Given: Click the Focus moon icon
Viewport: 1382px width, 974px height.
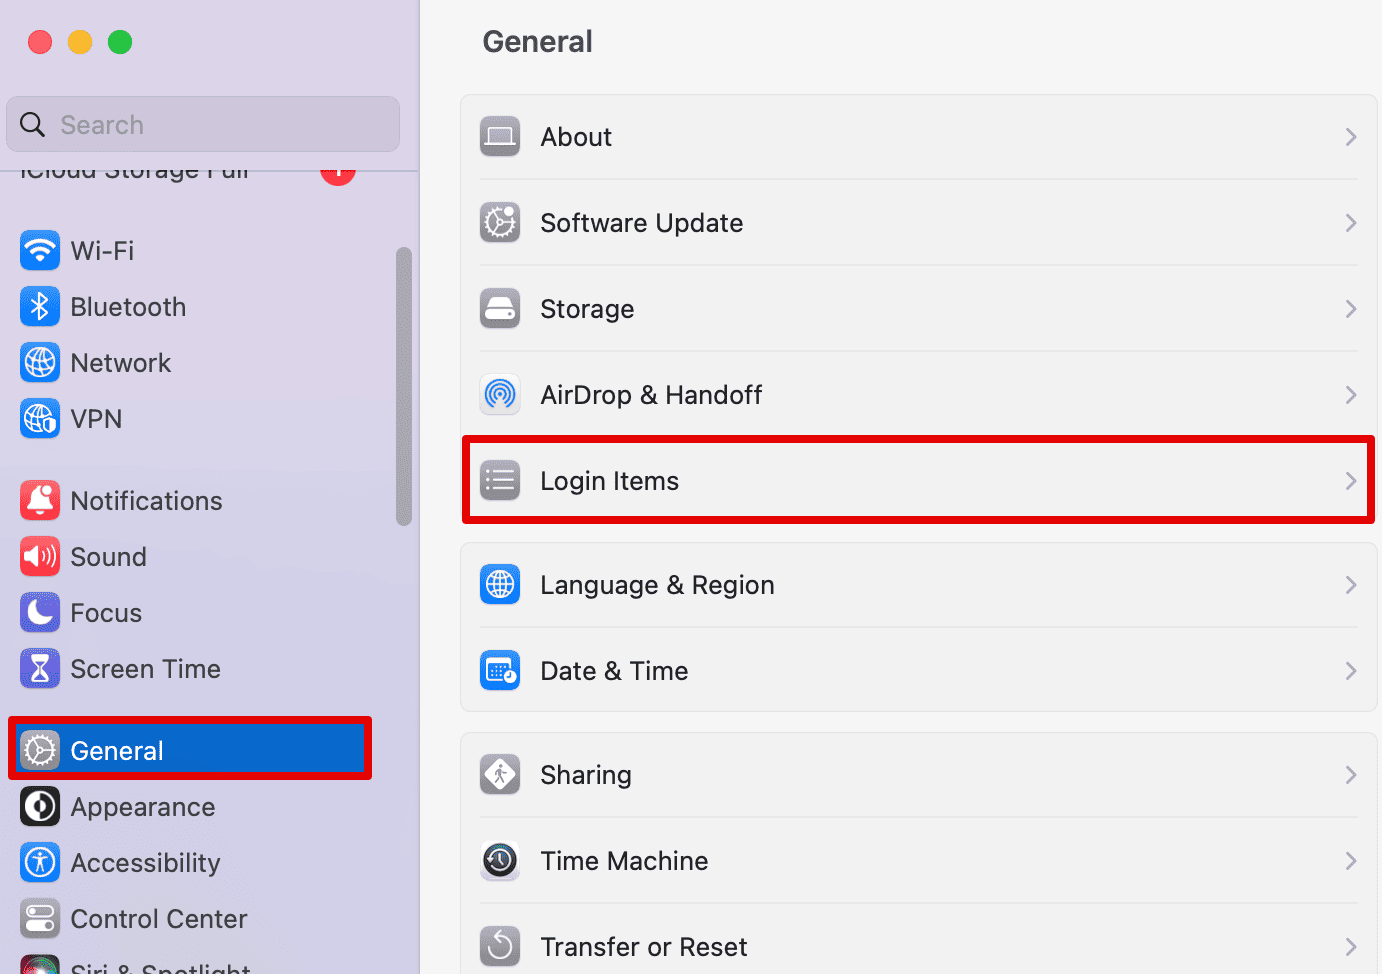Looking at the screenshot, I should pyautogui.click(x=40, y=613).
